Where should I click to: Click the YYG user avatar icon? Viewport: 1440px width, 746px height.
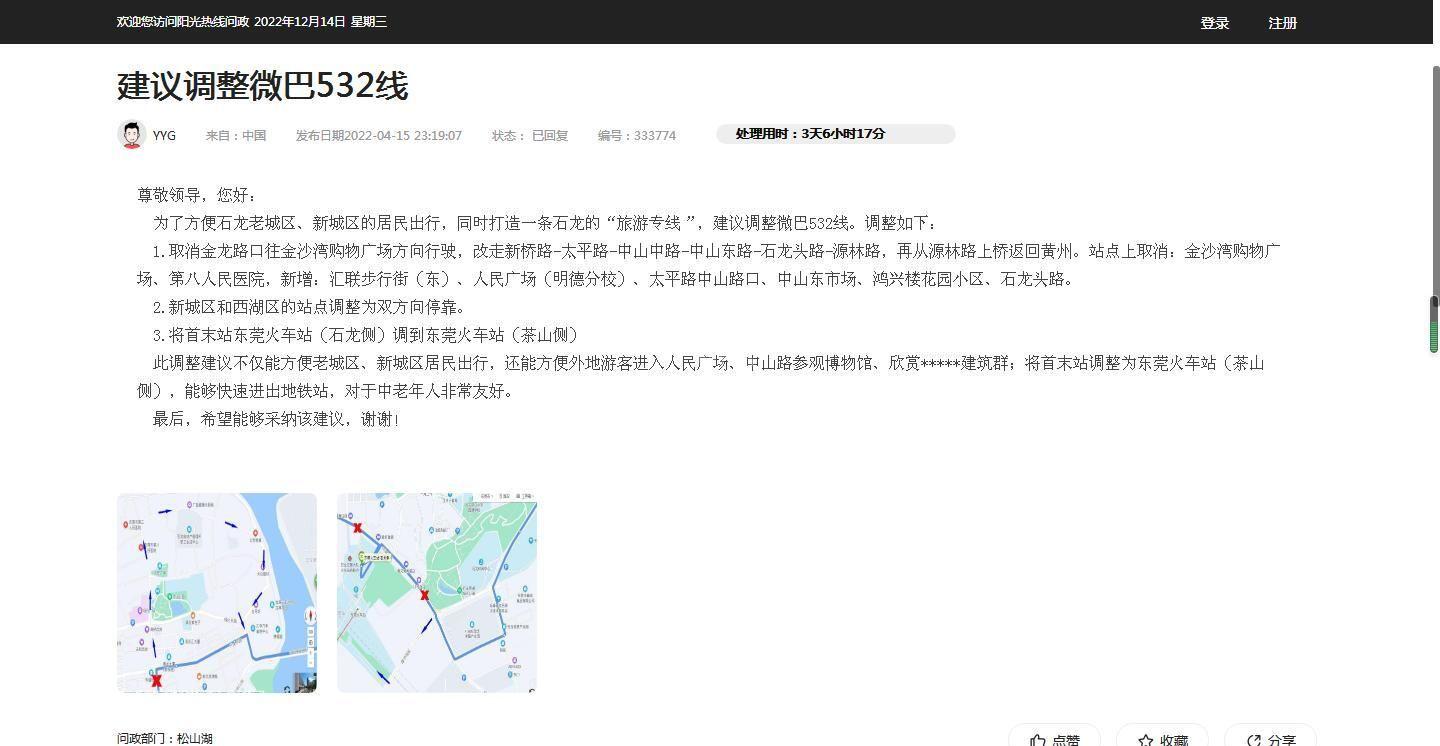pos(131,135)
